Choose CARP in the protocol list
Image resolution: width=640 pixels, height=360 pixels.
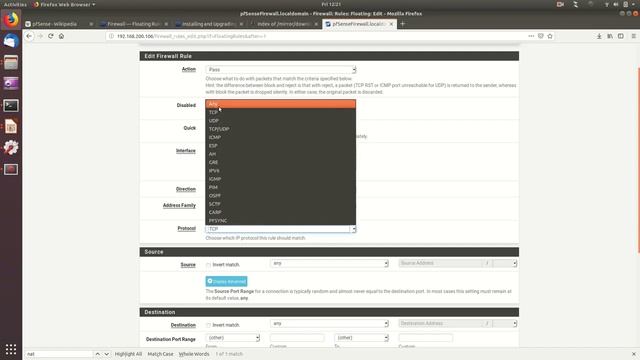[280, 212]
